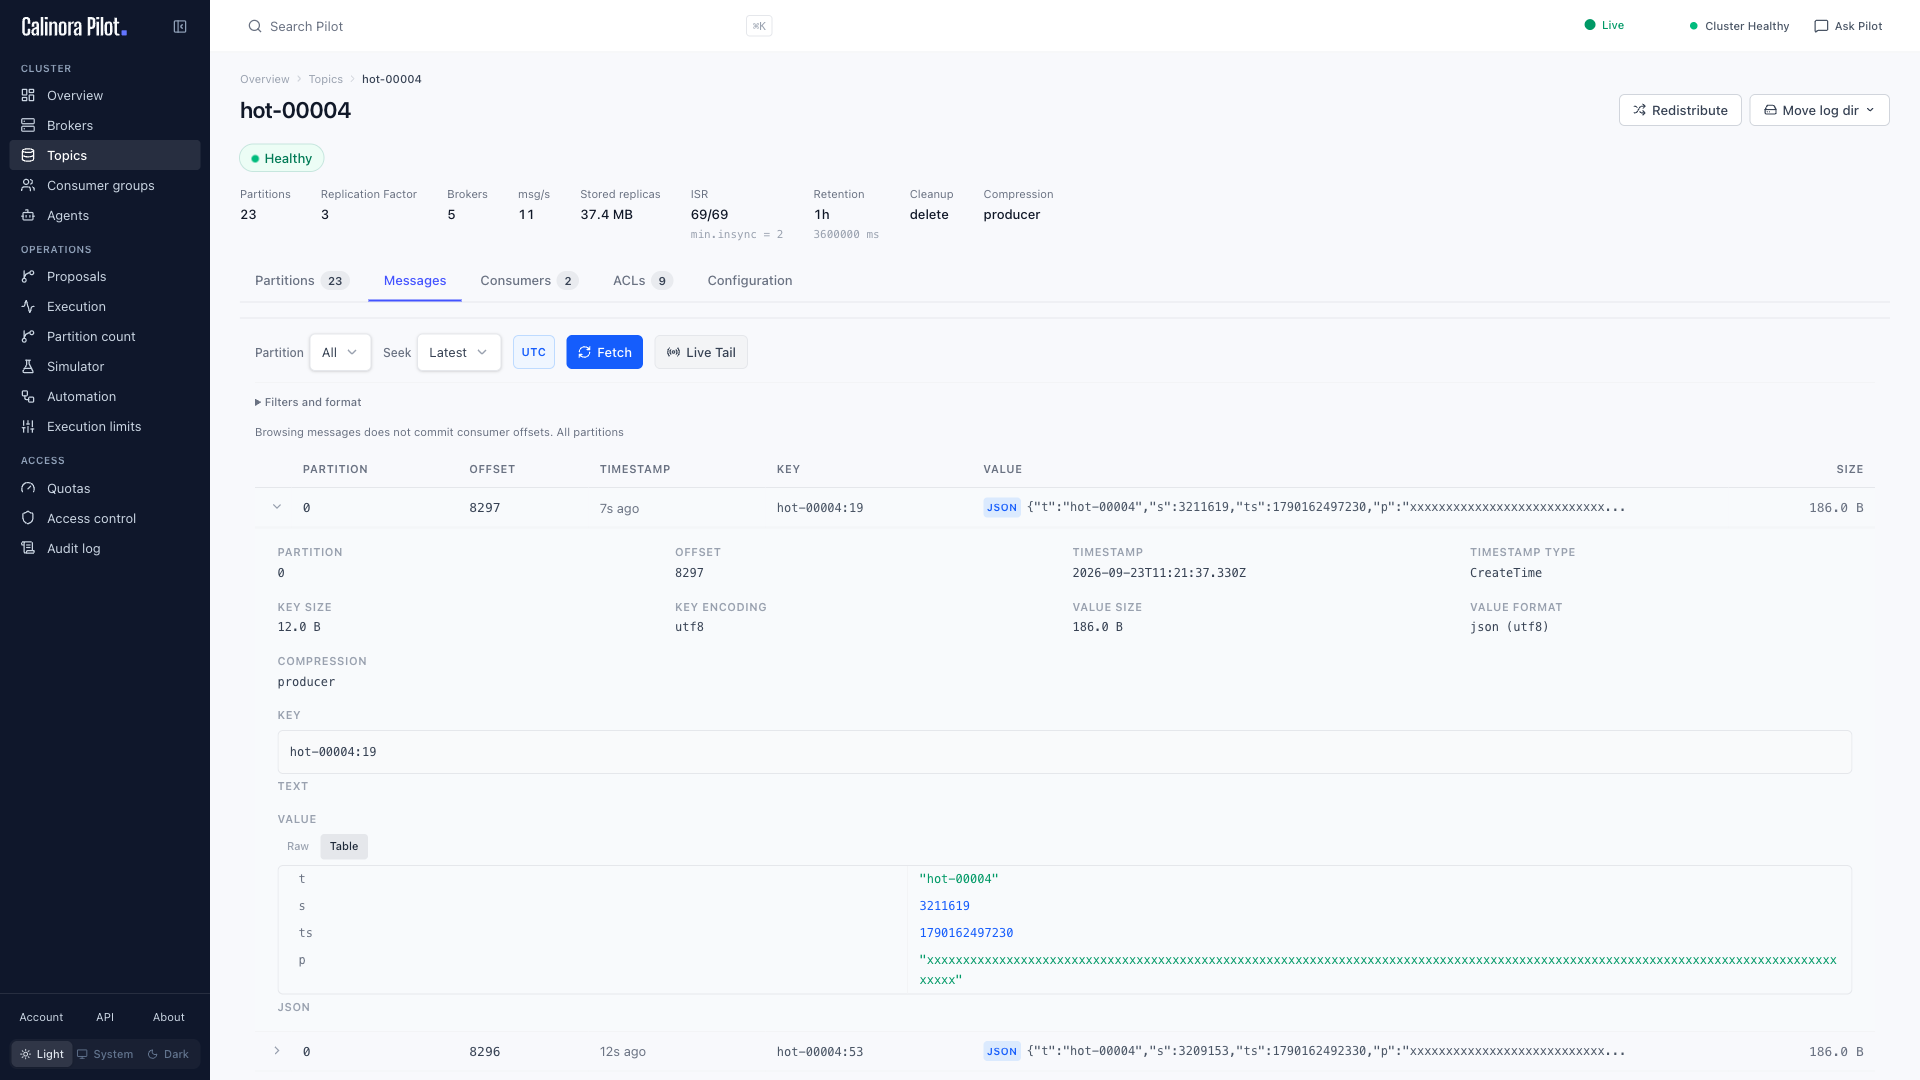
Task: Expand the offset 8296 message row
Action: [277, 1051]
